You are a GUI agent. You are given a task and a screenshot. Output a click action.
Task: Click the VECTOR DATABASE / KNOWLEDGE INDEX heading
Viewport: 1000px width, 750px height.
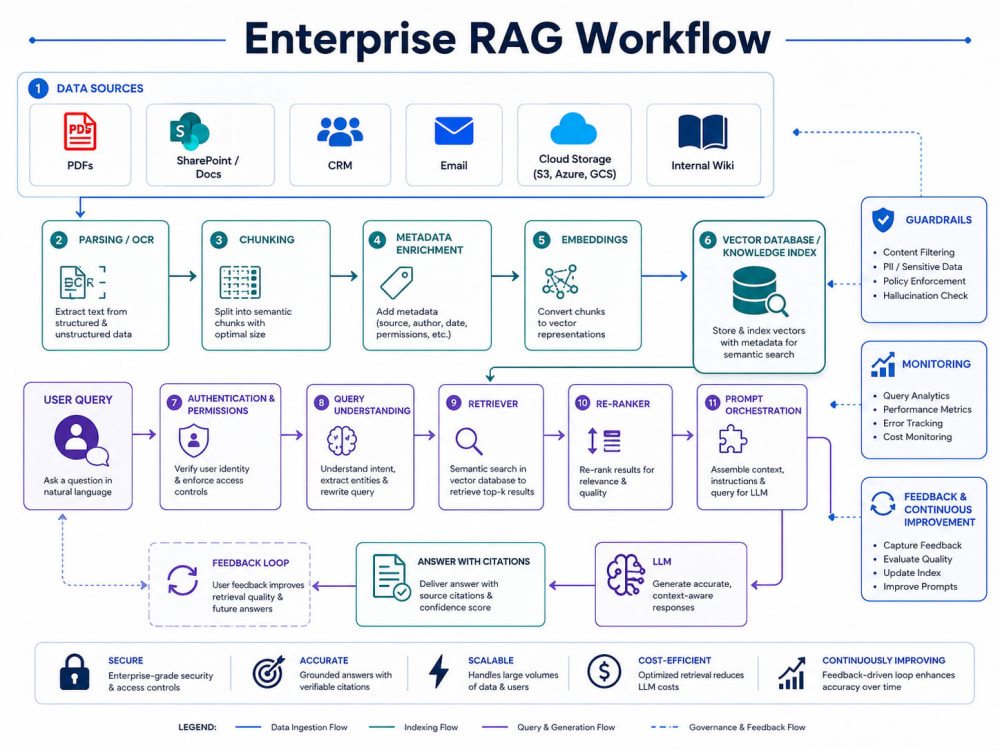[770, 246]
